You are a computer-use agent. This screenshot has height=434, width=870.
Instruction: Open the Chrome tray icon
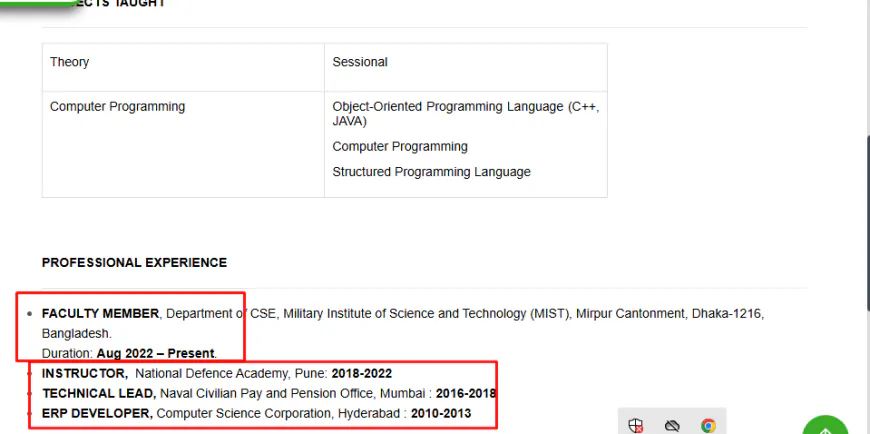click(708, 426)
